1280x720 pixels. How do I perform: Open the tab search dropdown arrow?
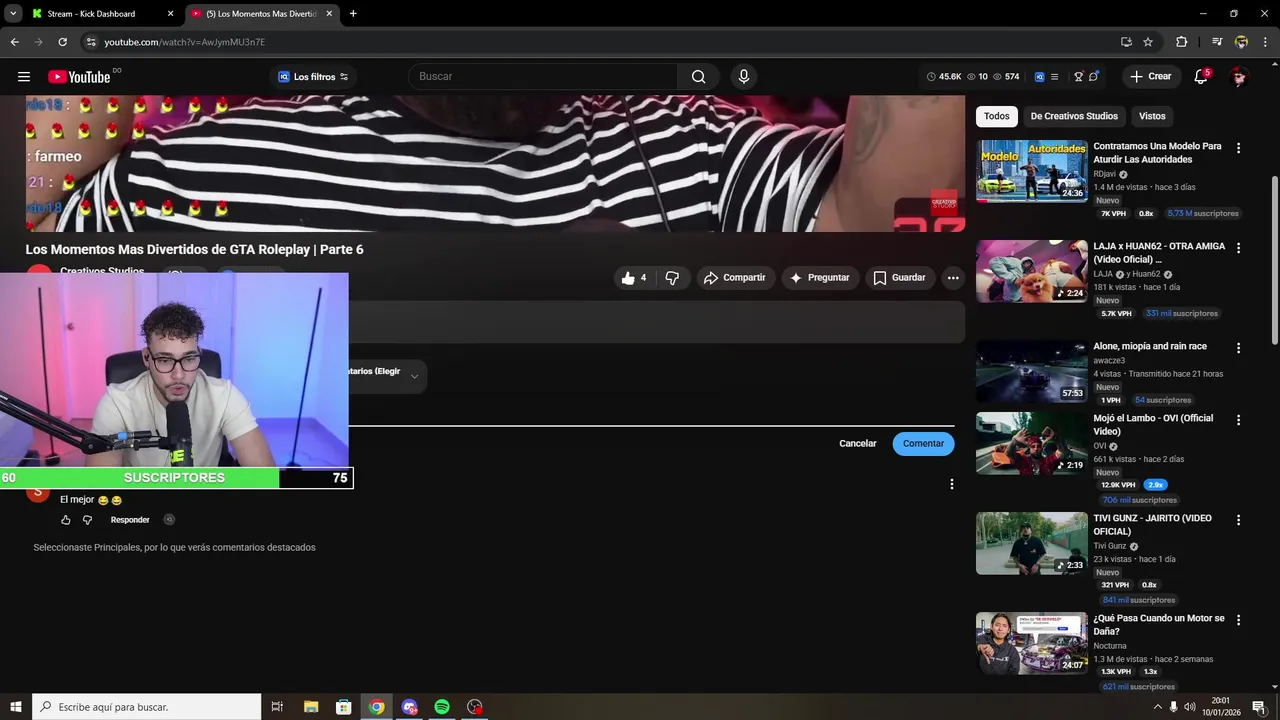click(x=13, y=14)
